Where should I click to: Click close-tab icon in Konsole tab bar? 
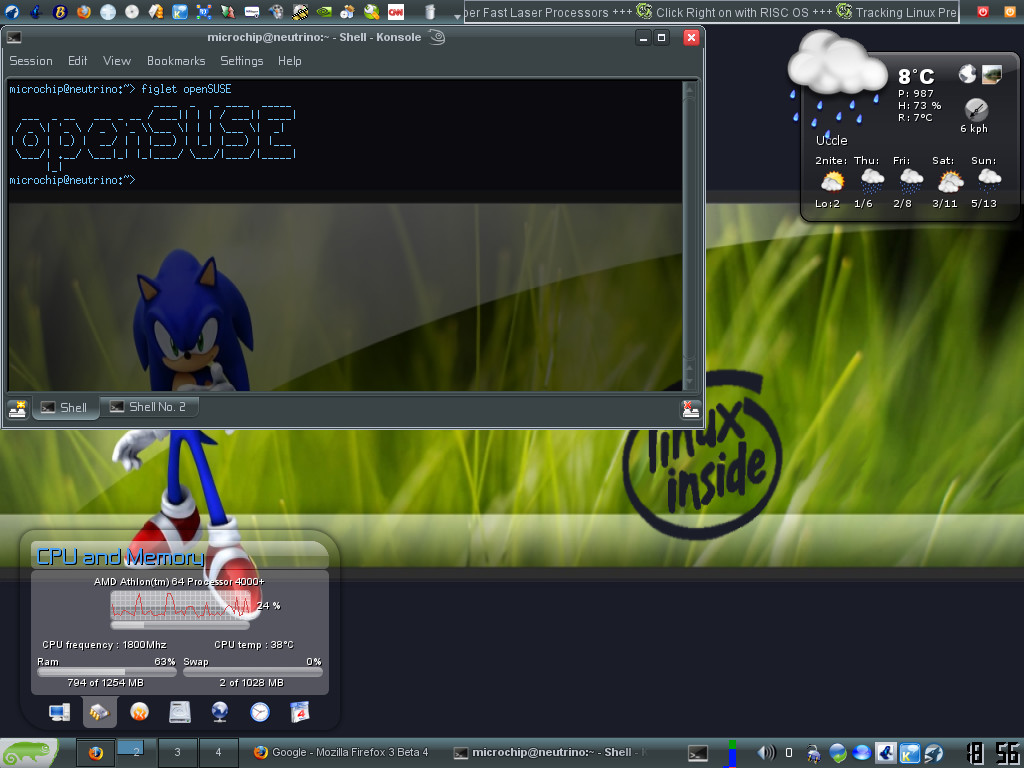tap(690, 409)
